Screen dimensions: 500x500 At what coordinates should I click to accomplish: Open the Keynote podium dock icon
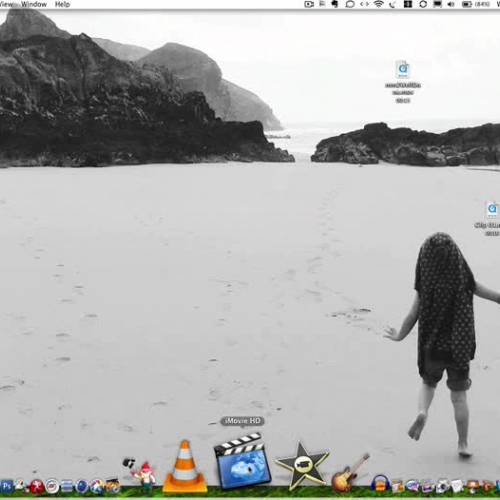(x=472, y=487)
